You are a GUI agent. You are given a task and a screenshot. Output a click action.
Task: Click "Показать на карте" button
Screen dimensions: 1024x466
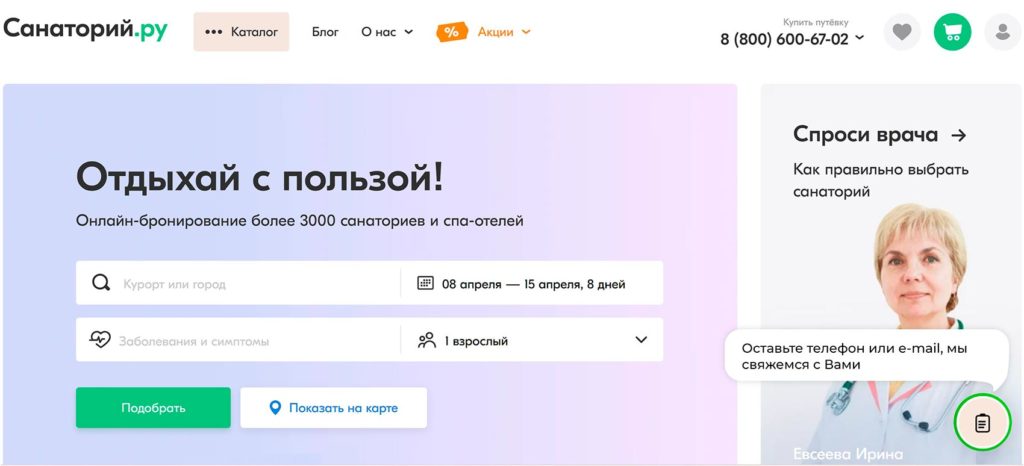coord(333,408)
